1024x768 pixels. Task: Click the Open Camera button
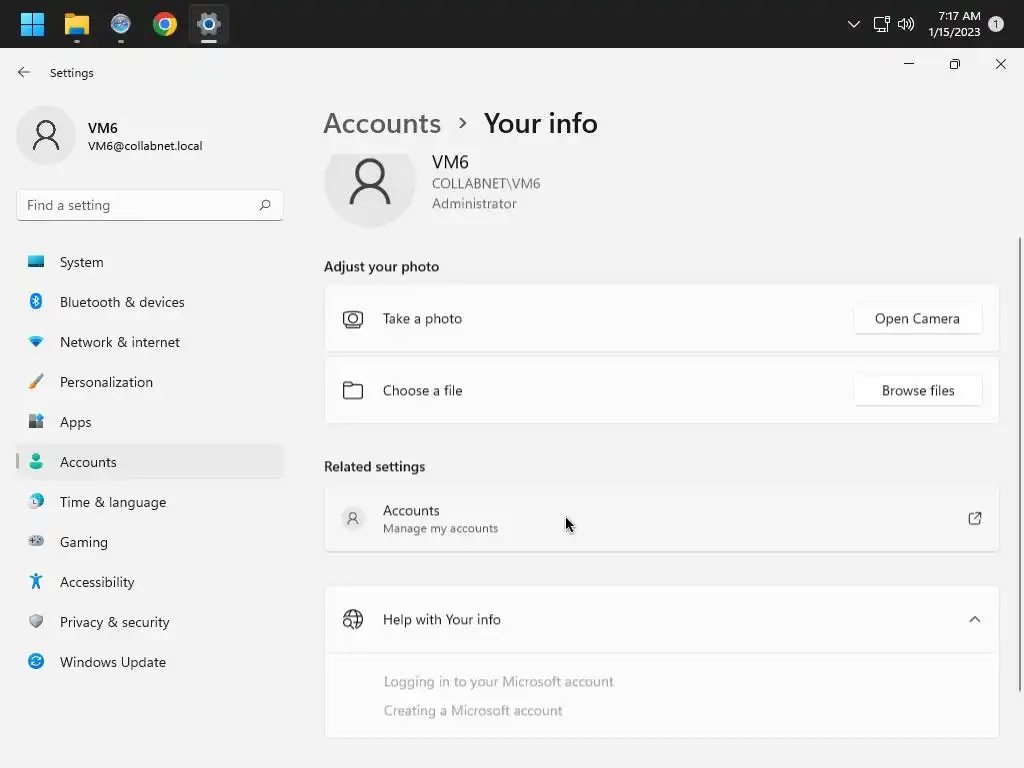pyautogui.click(x=917, y=319)
